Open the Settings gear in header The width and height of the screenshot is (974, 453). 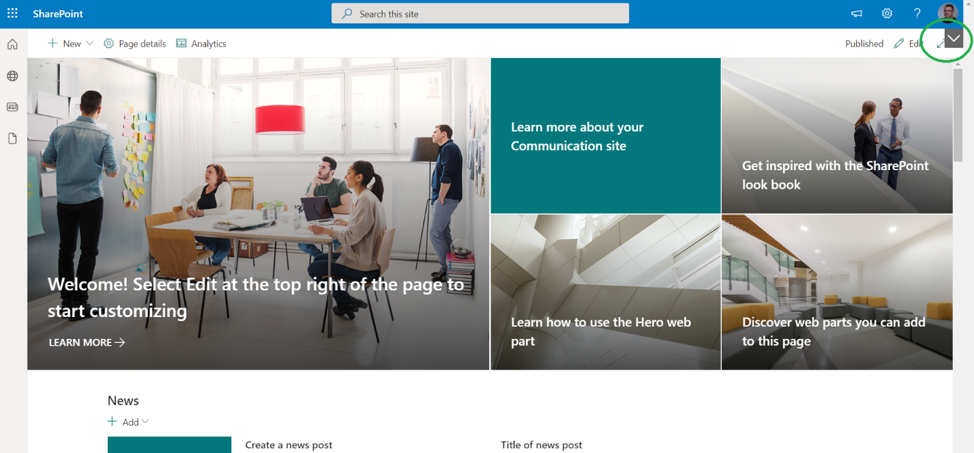(886, 14)
